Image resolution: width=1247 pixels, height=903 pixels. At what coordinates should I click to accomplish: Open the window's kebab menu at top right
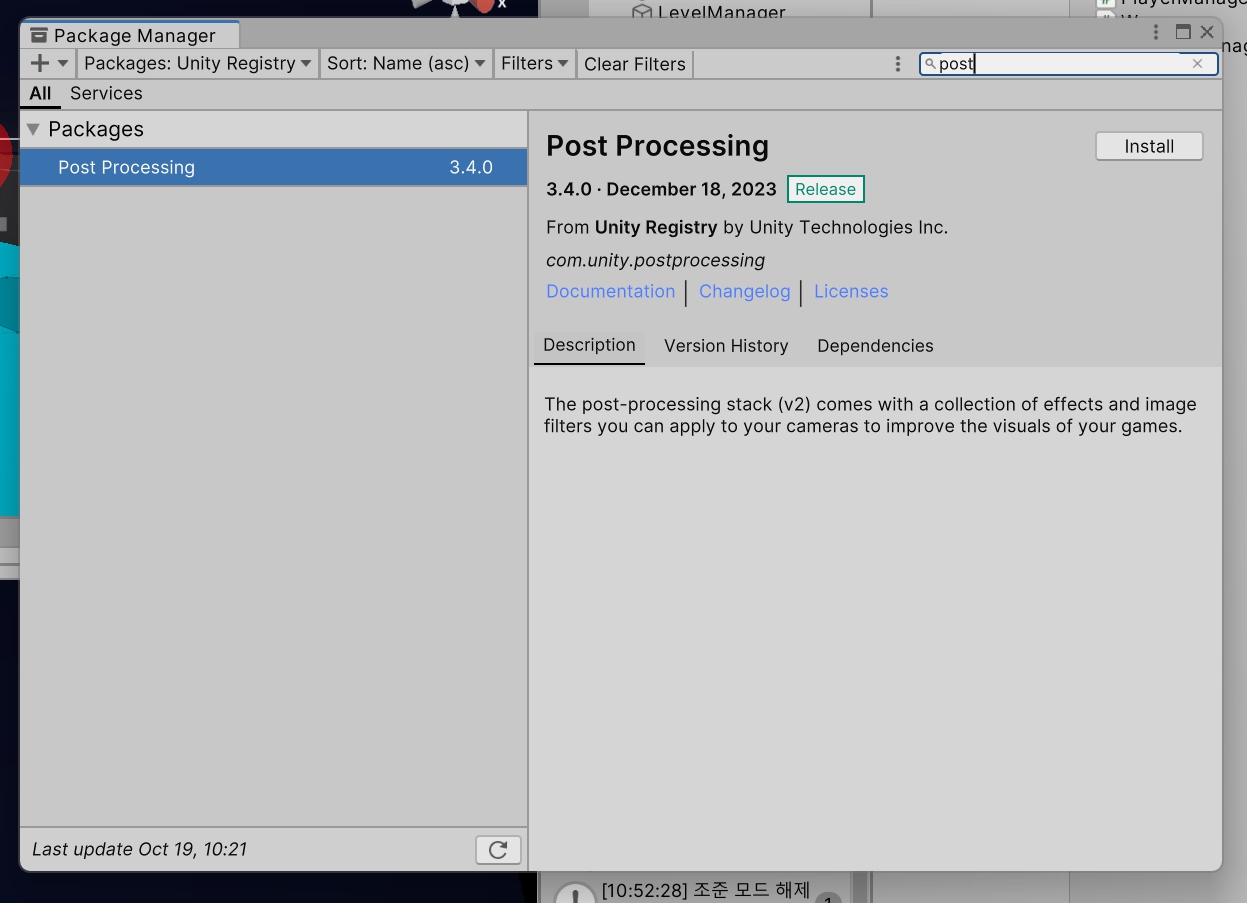click(x=1157, y=32)
